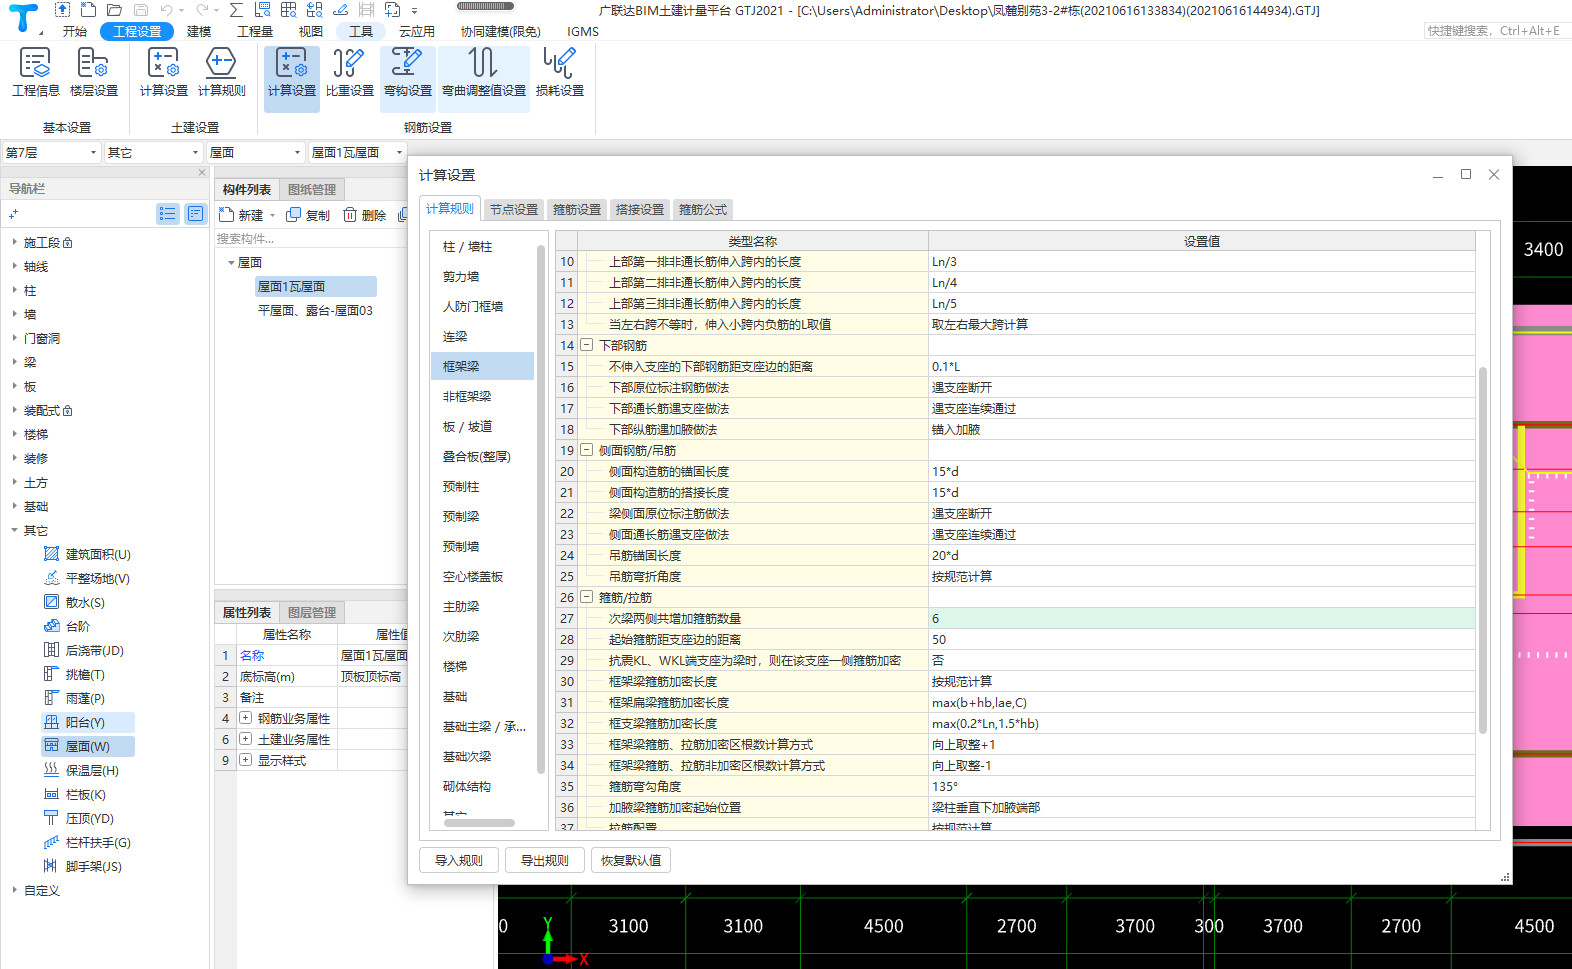Open 计算规则 calculation rules icon

tap(222, 73)
